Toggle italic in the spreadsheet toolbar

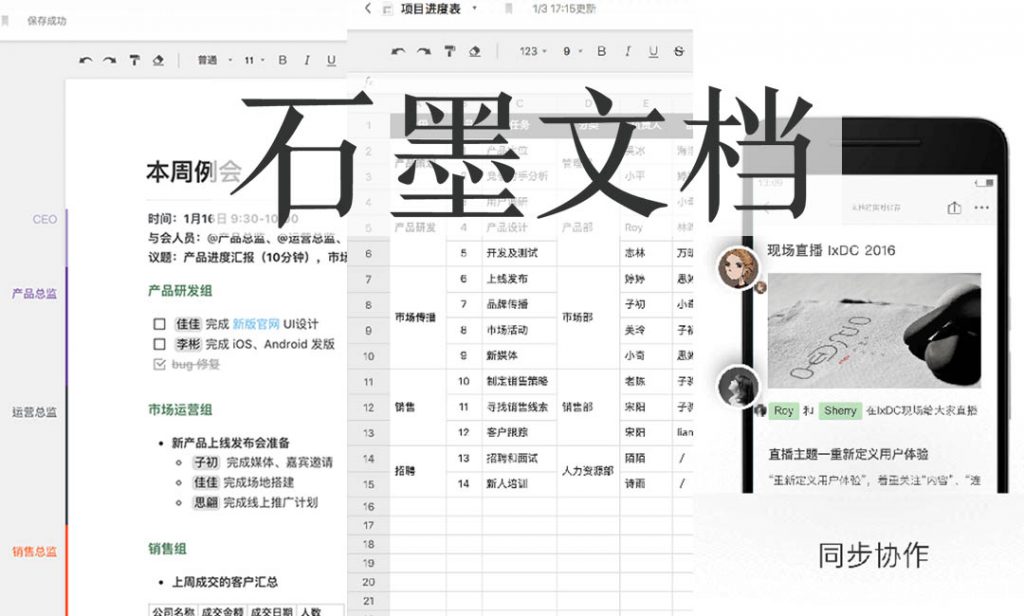click(x=628, y=51)
